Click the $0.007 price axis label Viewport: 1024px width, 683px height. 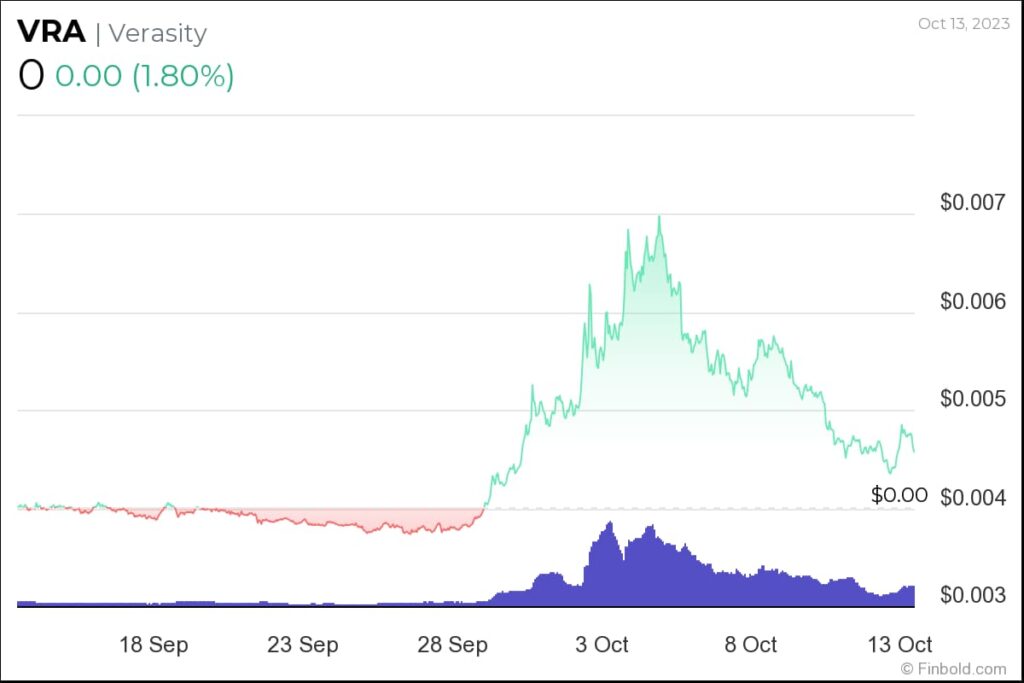coord(972,202)
